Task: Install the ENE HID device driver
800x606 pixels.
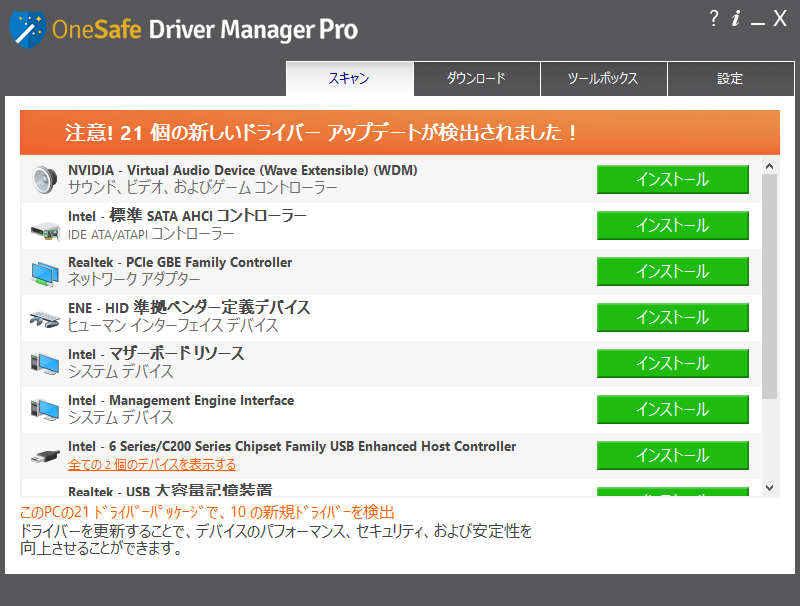Action: point(672,317)
